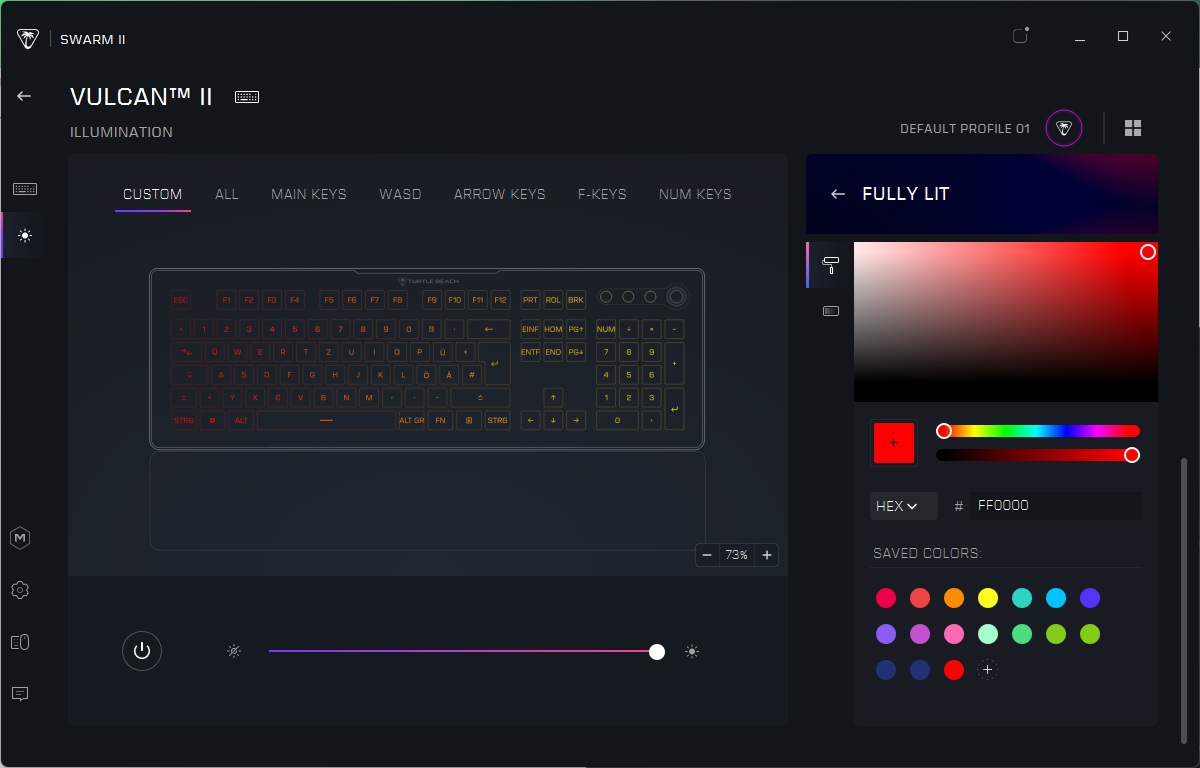This screenshot has width=1200, height=768.
Task: Open the macro manager M icon
Action: click(x=20, y=538)
